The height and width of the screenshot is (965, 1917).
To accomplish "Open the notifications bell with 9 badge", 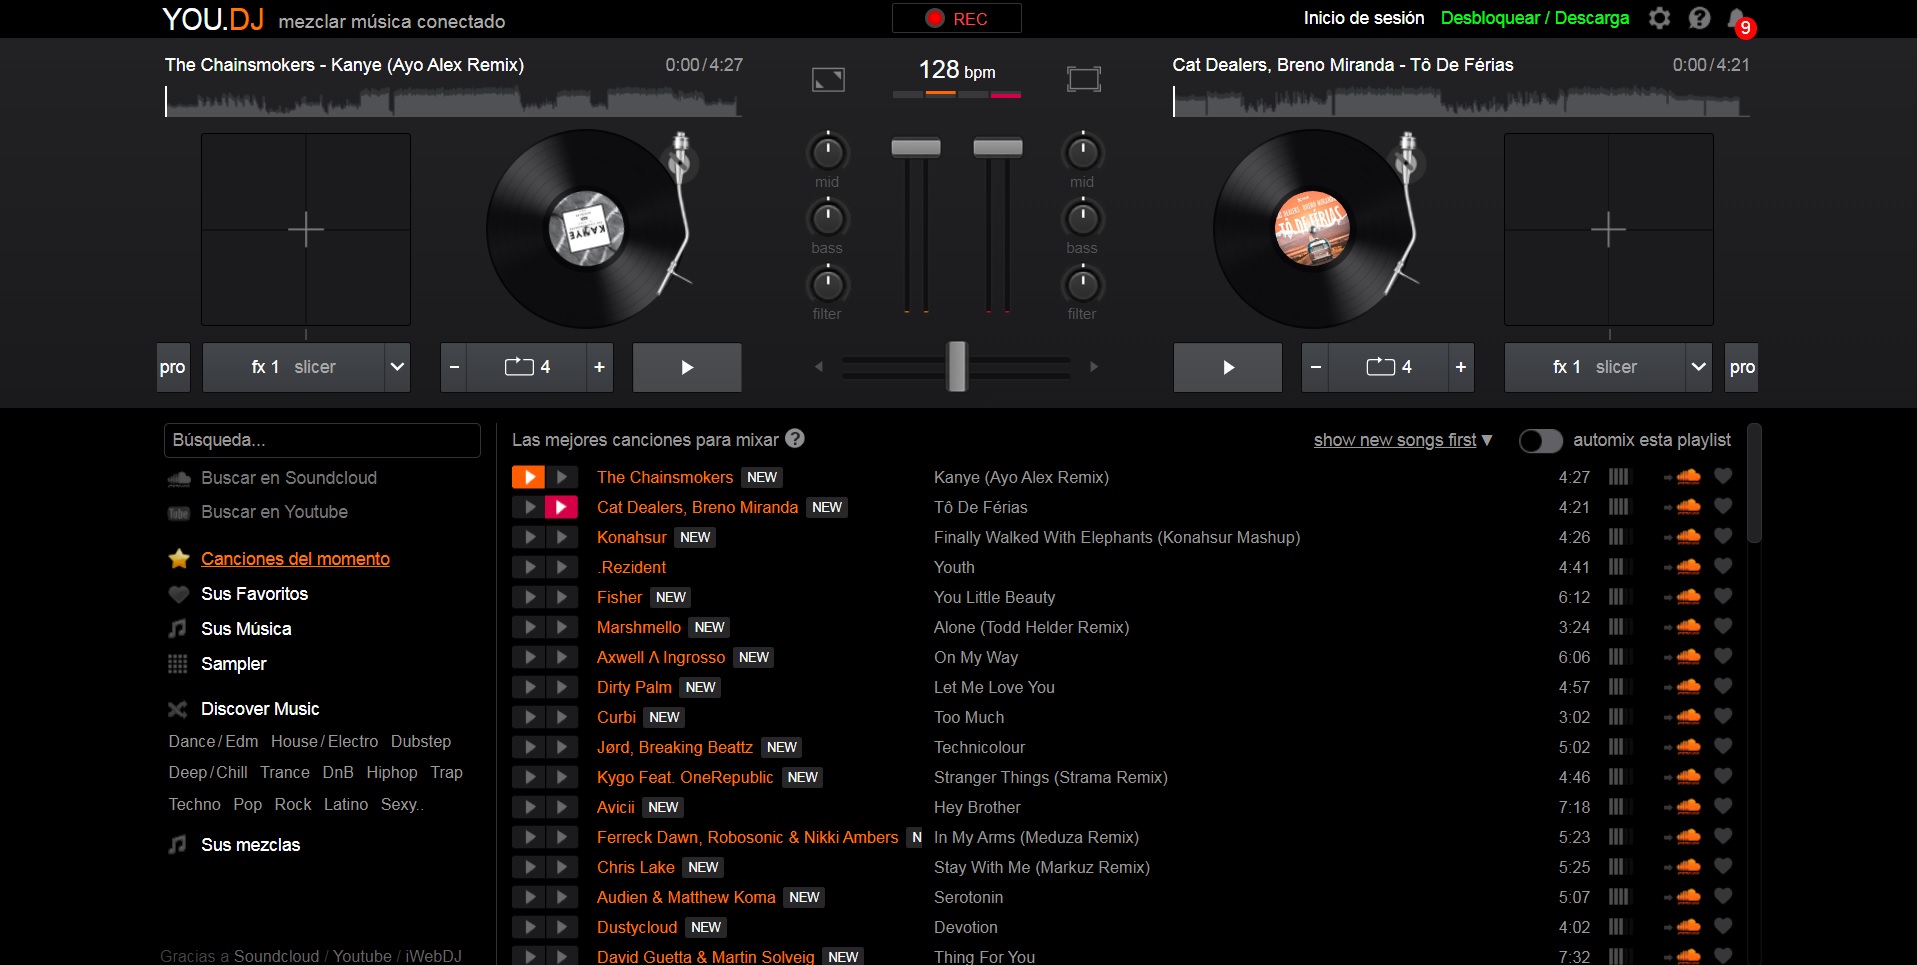I will 1738,19.
